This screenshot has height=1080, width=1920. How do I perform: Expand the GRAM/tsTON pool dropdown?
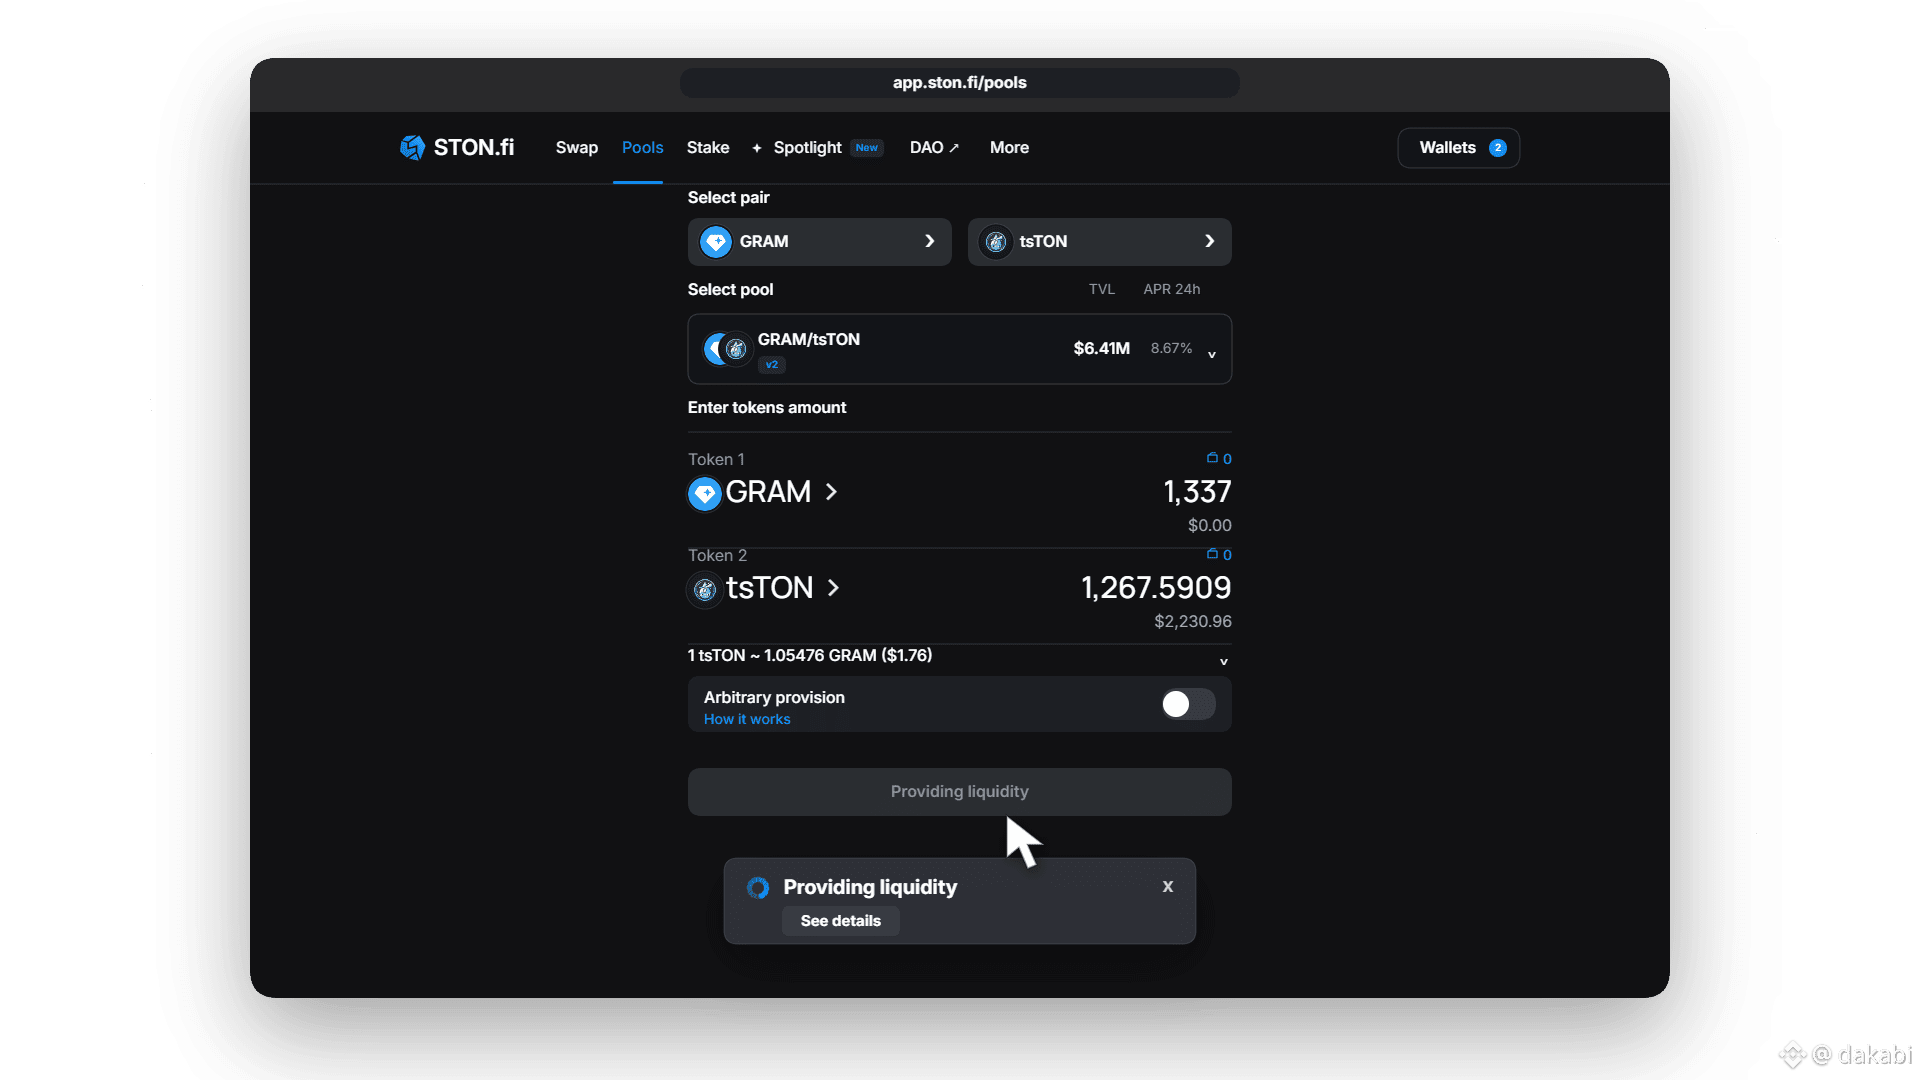pyautogui.click(x=1211, y=354)
